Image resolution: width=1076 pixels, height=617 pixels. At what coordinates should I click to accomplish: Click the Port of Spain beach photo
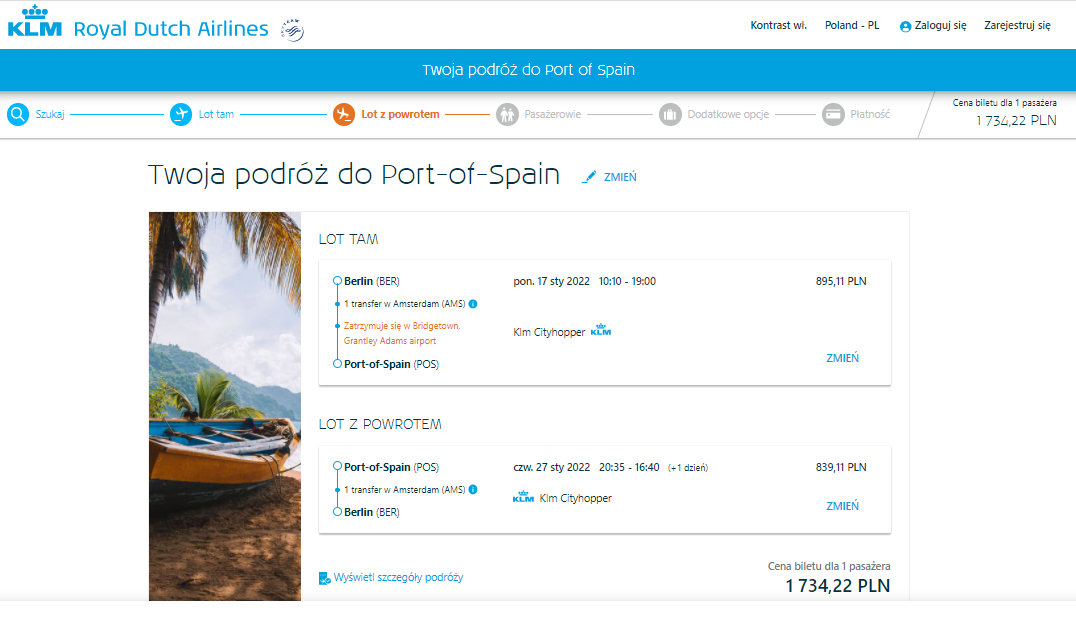coord(225,406)
